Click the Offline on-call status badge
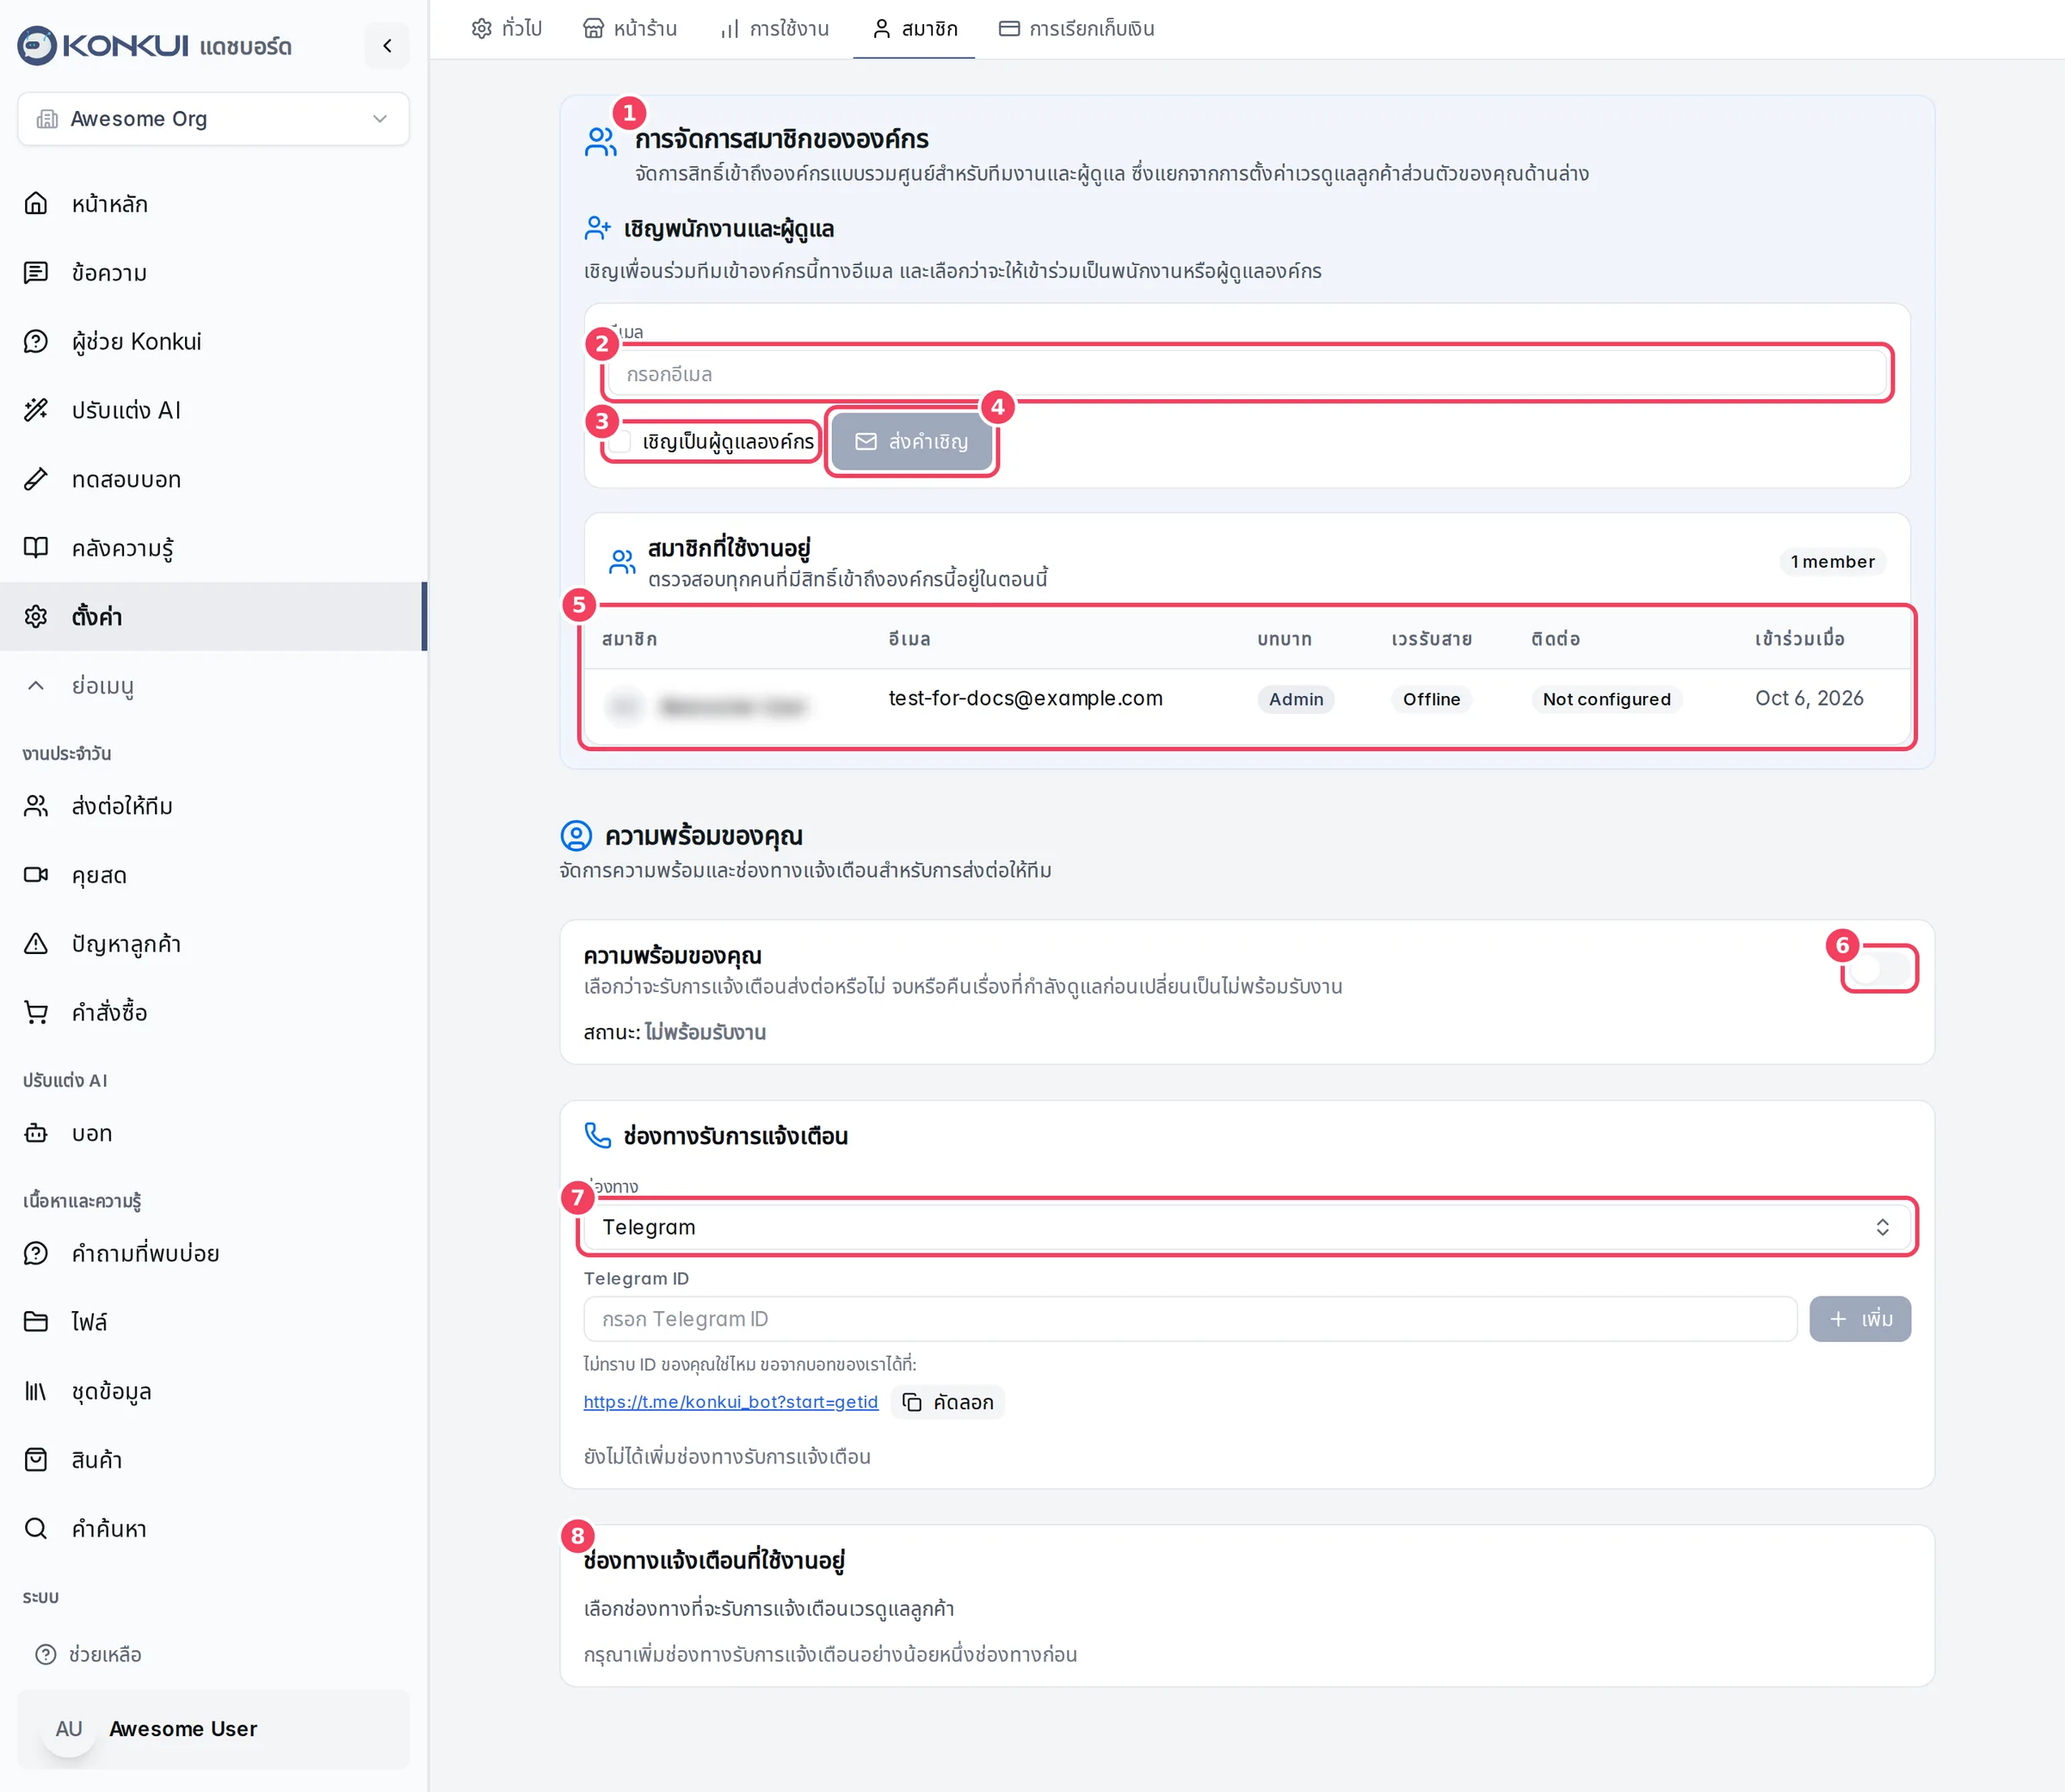Viewport: 2065px width, 1792px height. (x=1431, y=700)
